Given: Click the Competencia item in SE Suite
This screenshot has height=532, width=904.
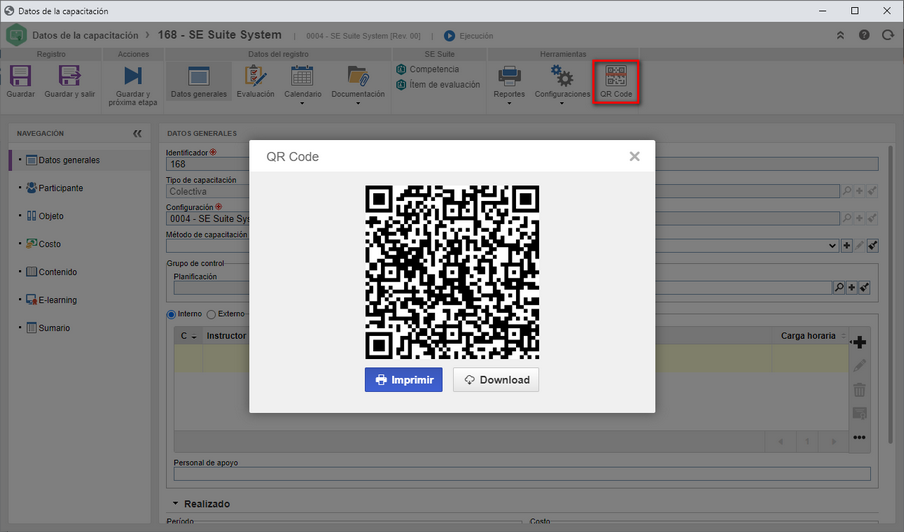Looking at the screenshot, I should 428,69.
